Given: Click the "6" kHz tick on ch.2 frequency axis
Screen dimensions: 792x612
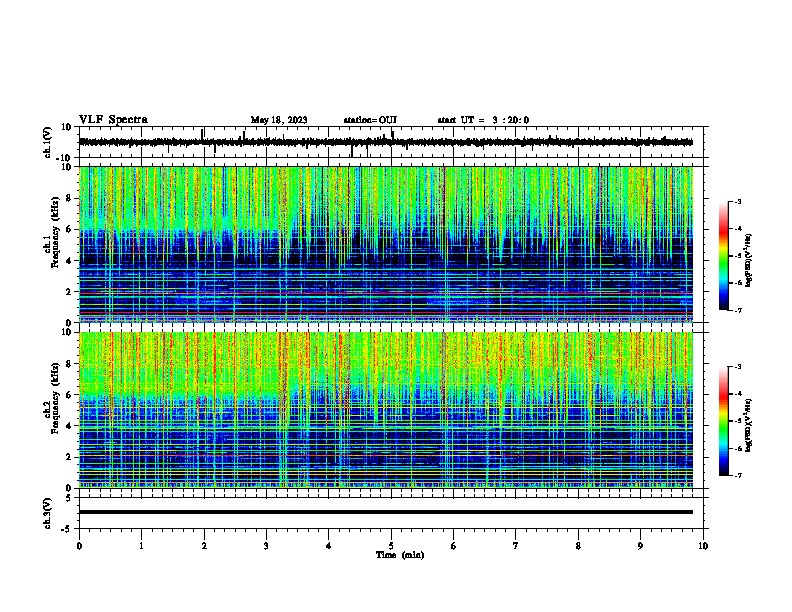Looking at the screenshot, I should pos(70,395).
